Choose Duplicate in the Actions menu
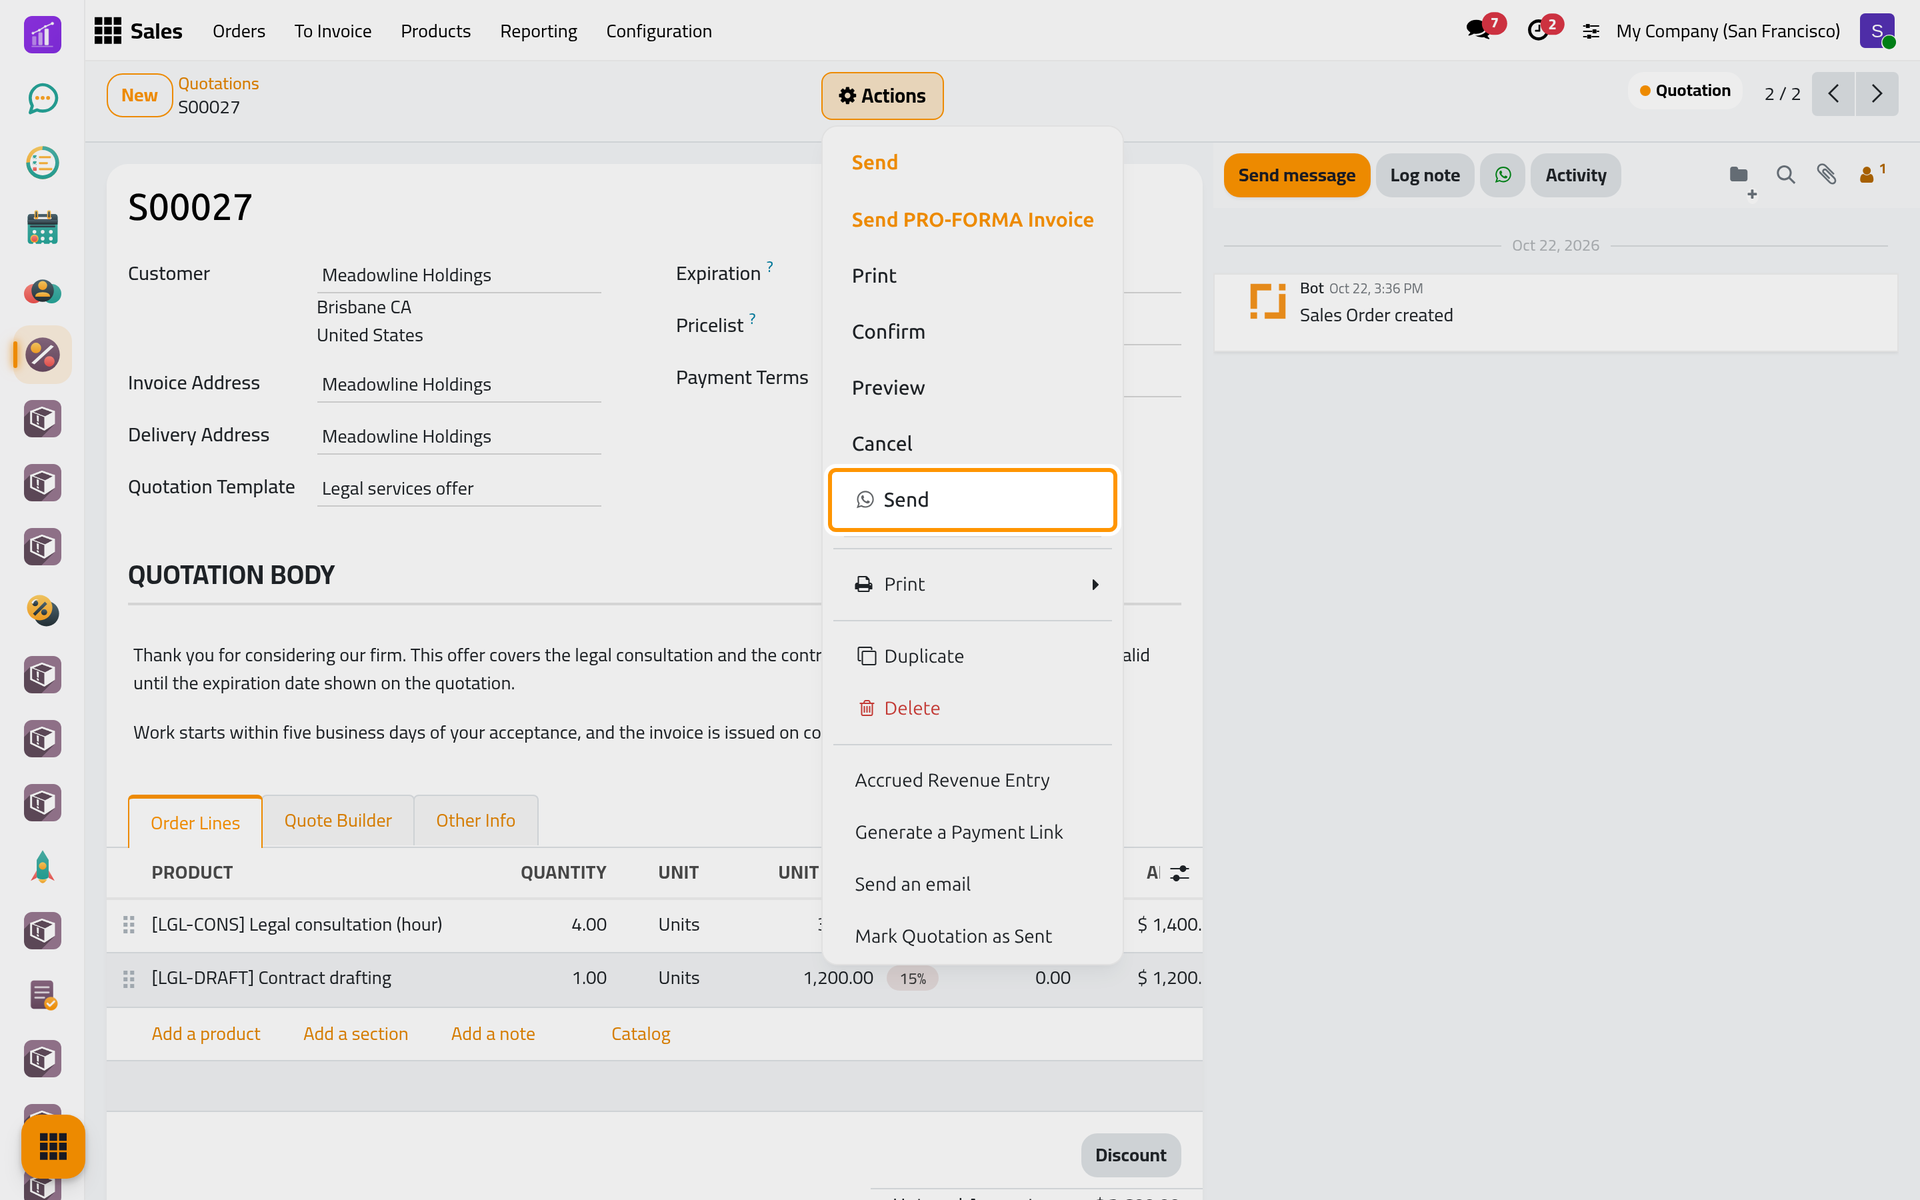 972,656
